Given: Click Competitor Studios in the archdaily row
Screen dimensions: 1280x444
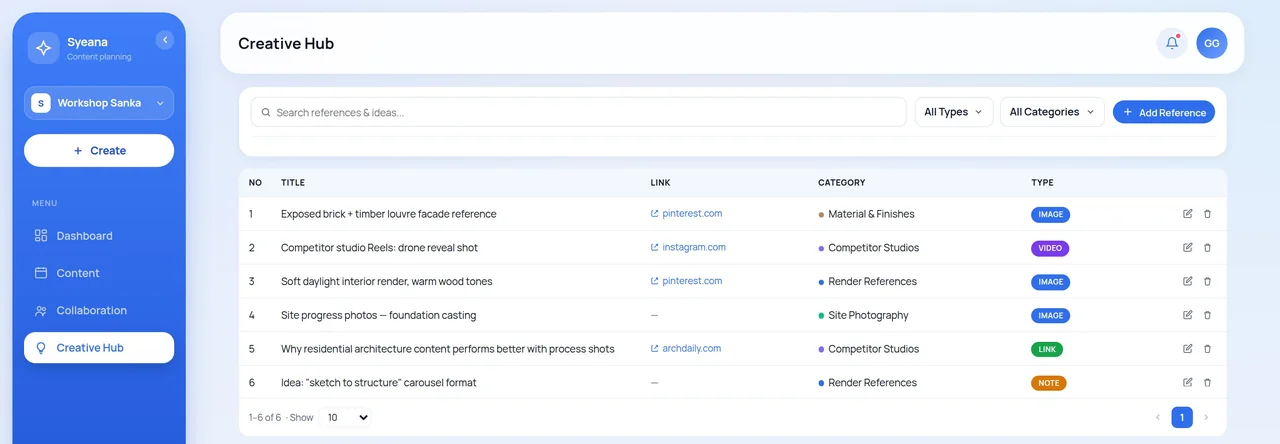Looking at the screenshot, I should click(x=869, y=349).
